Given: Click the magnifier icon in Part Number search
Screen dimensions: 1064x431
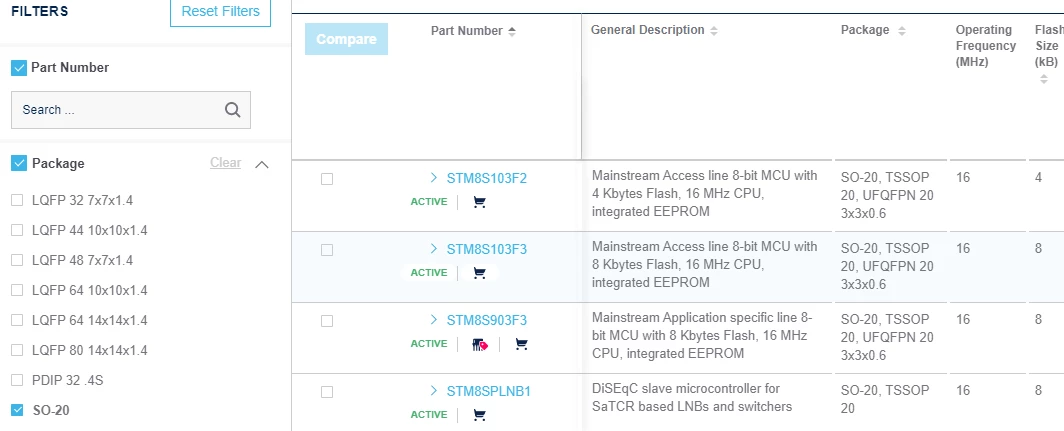Looking at the screenshot, I should click(233, 110).
